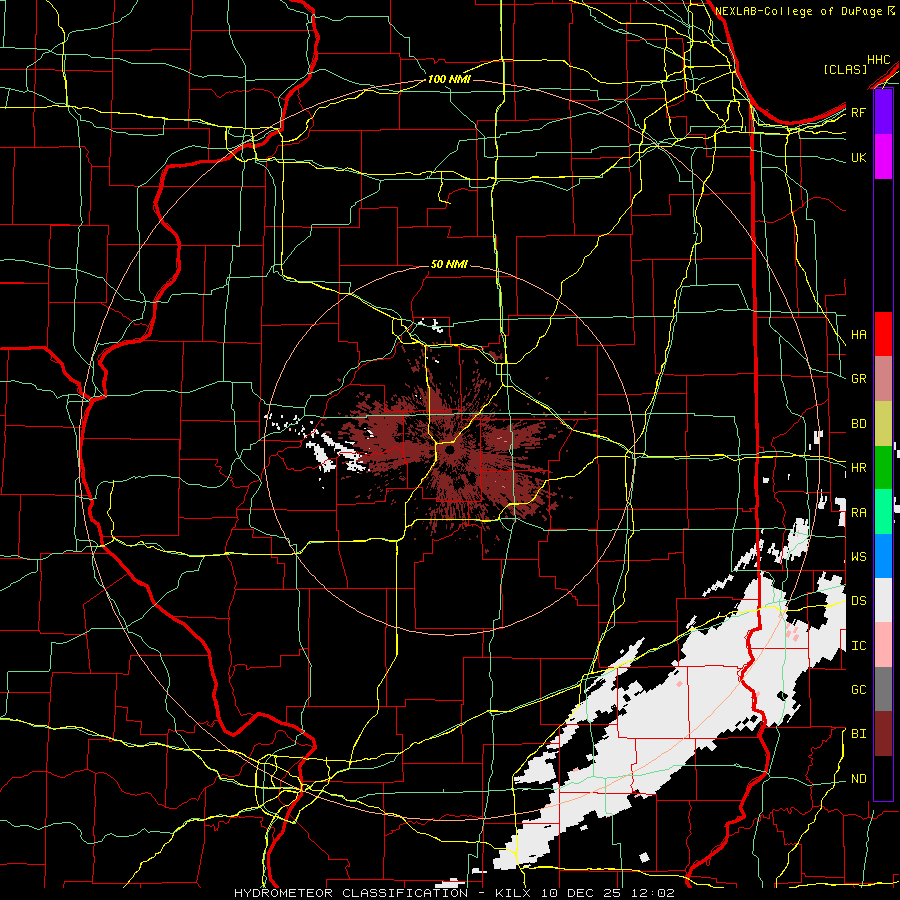
Task: Click the BI legend label
Action: point(858,734)
